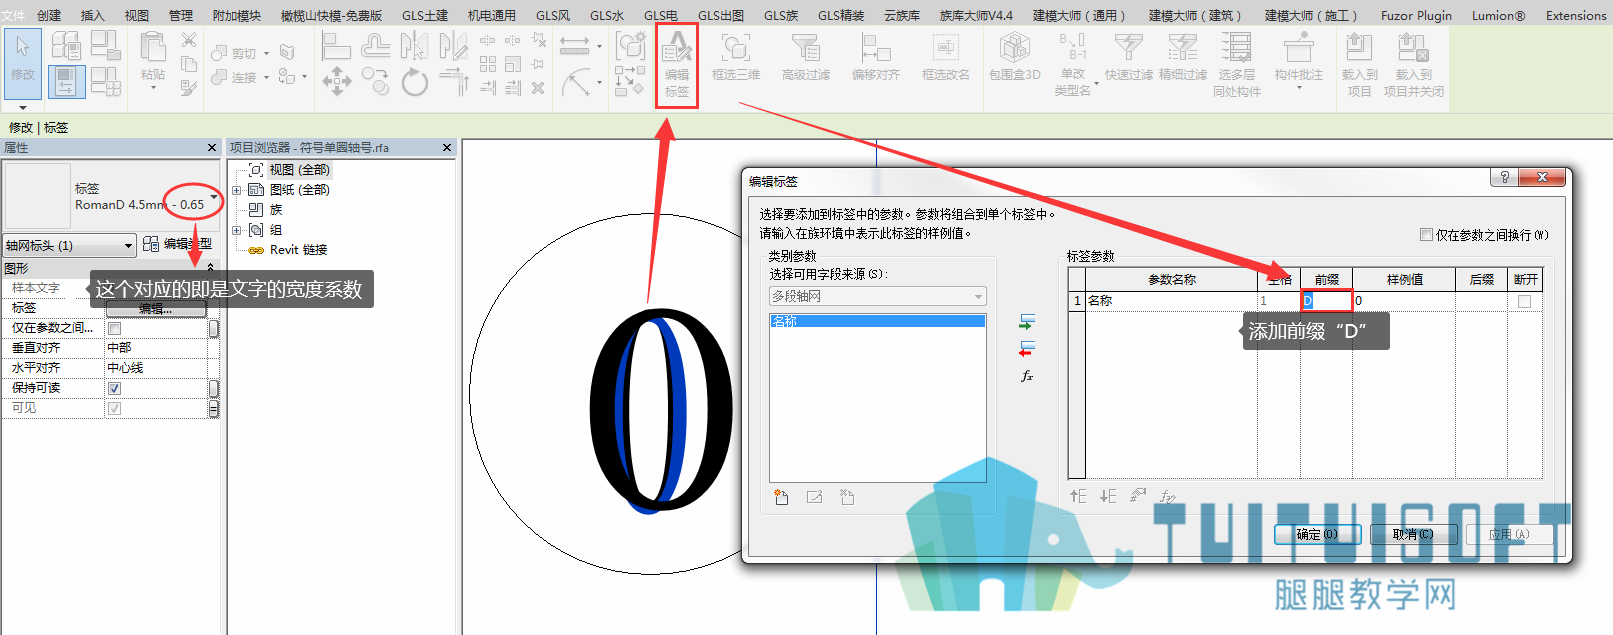
Task: Open the 连接 dropdown arrow
Action: (x=267, y=77)
